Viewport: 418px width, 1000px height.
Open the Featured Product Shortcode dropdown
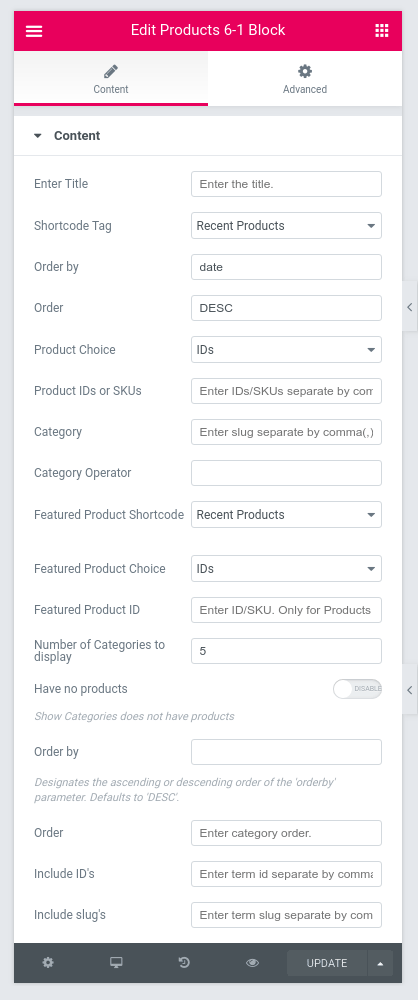click(x=287, y=515)
